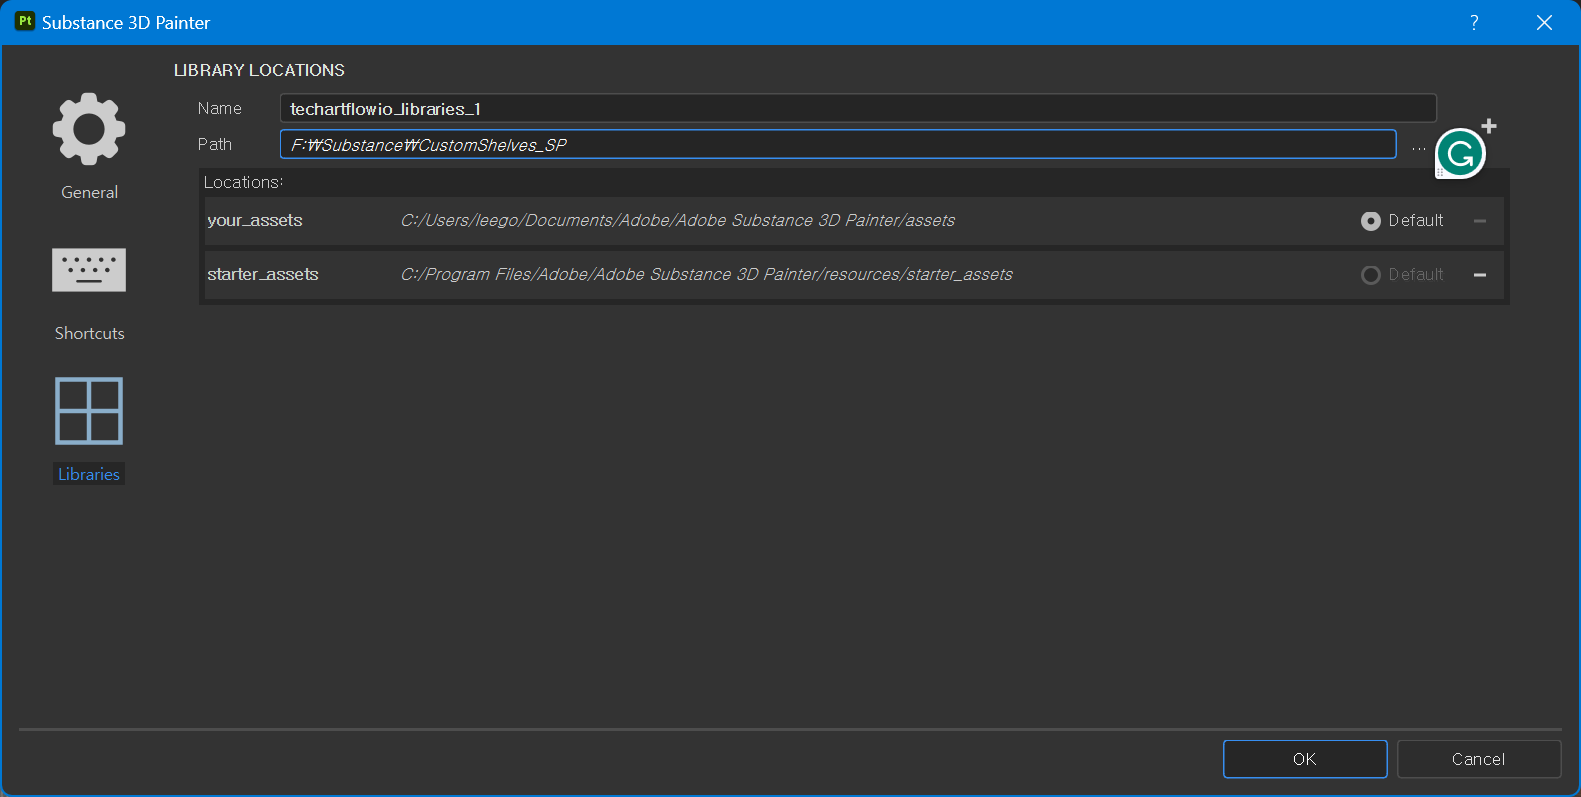Select the starter_assets library name
1581x797 pixels.
pyautogui.click(x=263, y=274)
